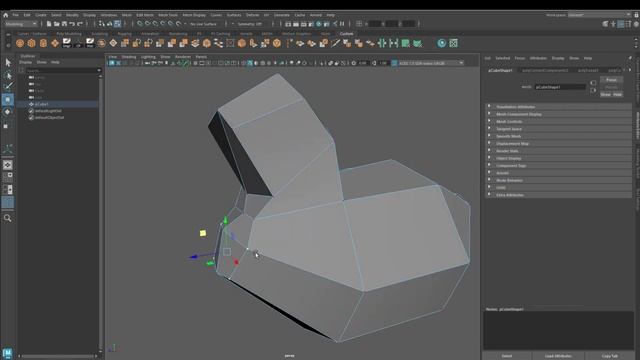Click the teal circular icon on the shelf
The height and width of the screenshot is (360, 640).
click(442, 43)
